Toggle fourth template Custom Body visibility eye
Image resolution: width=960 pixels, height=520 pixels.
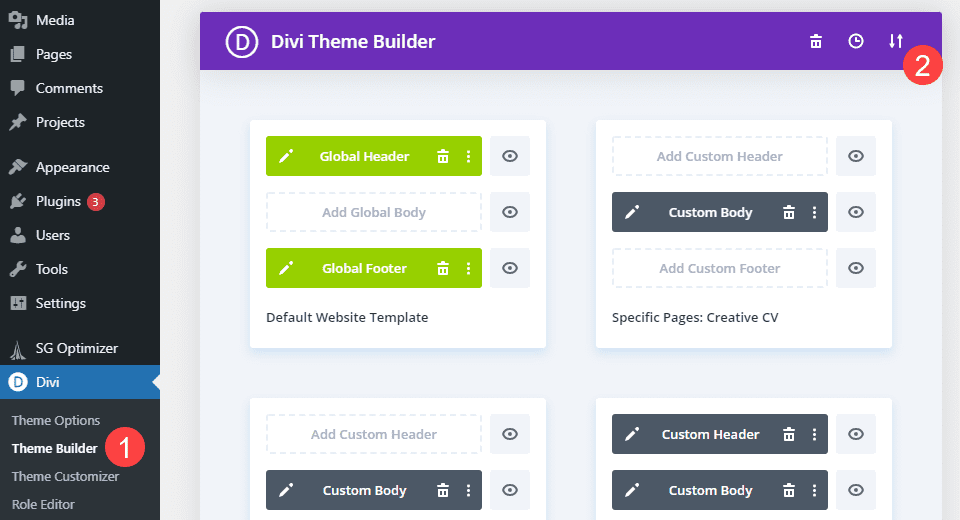[x=856, y=490]
